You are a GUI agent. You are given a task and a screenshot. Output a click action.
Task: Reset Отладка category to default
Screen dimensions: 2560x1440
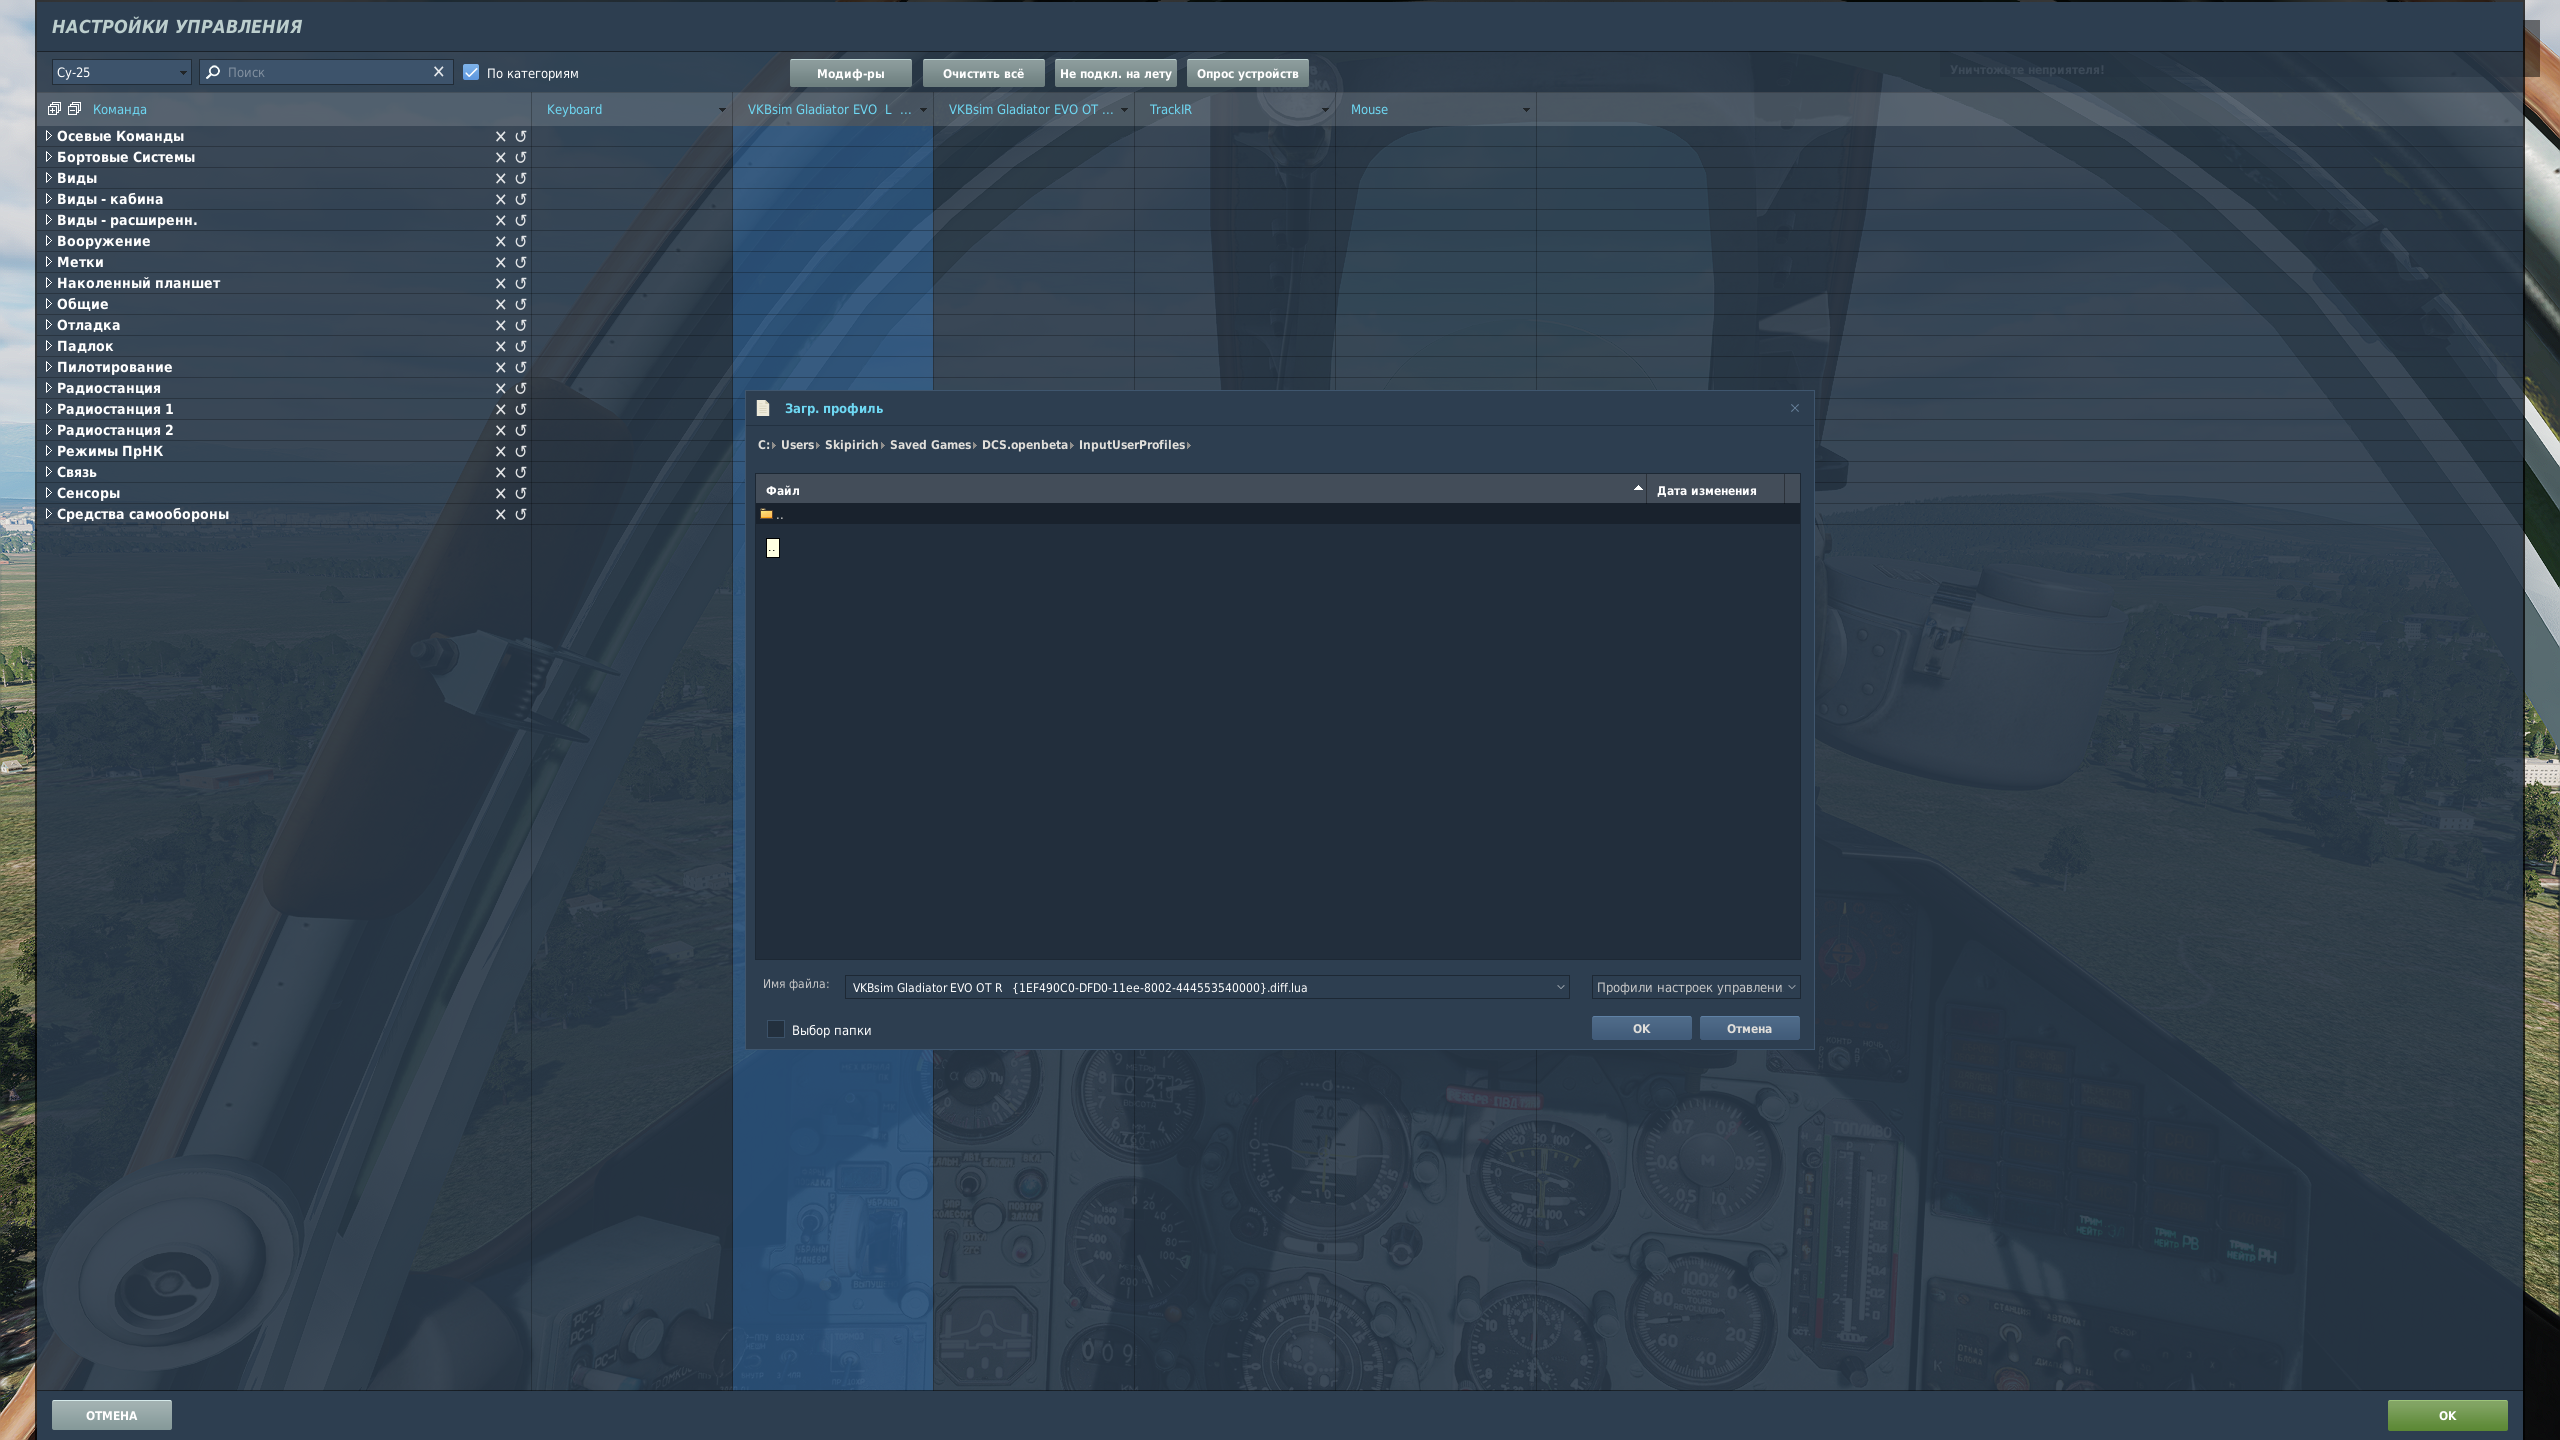pyautogui.click(x=520, y=325)
